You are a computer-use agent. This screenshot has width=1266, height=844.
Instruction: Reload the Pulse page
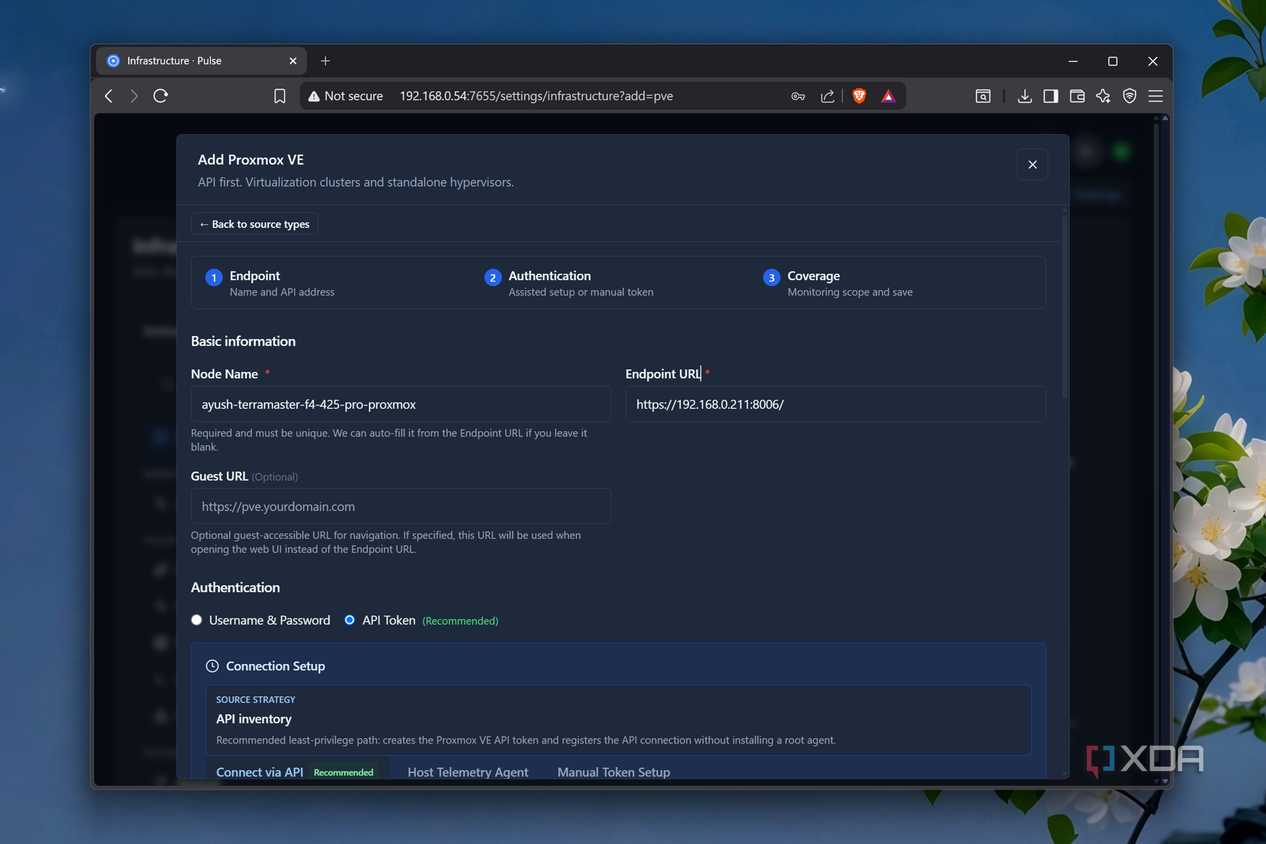point(160,96)
